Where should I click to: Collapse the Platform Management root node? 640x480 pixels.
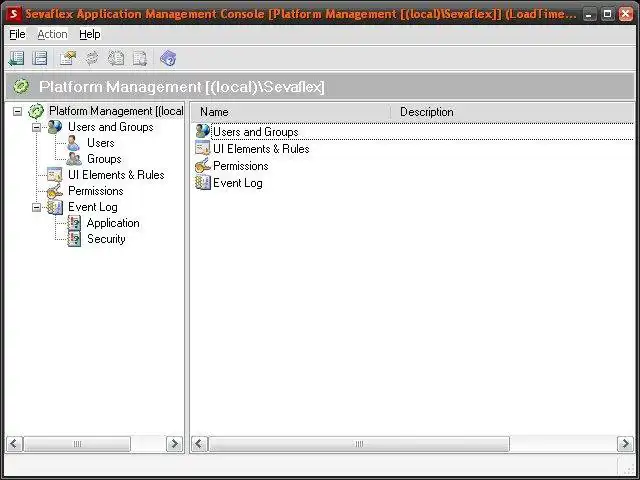(17, 111)
